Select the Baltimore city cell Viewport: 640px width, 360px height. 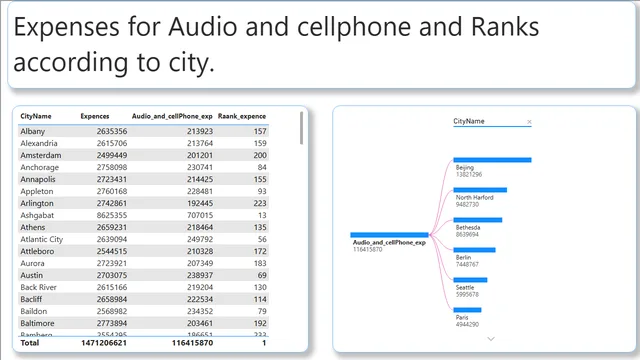(x=37, y=323)
